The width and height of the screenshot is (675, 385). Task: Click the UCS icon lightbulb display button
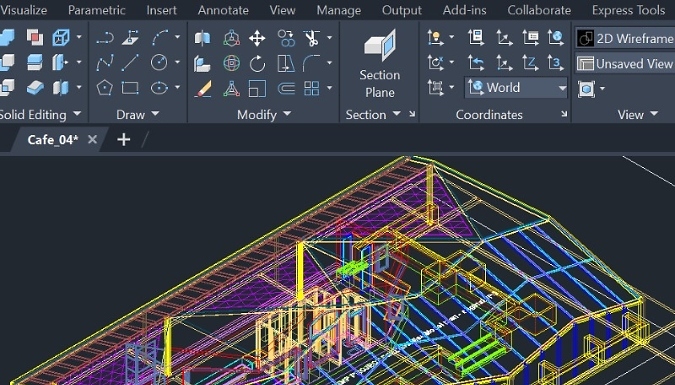click(435, 37)
